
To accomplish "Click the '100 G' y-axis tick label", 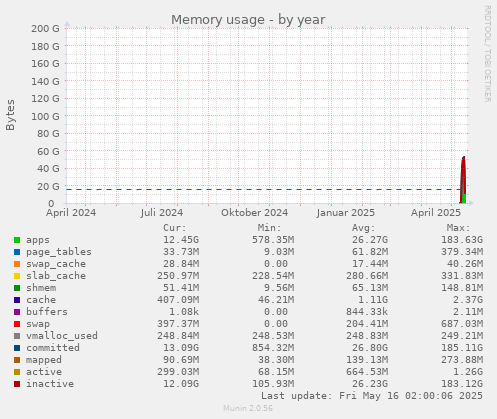I will coord(45,116).
